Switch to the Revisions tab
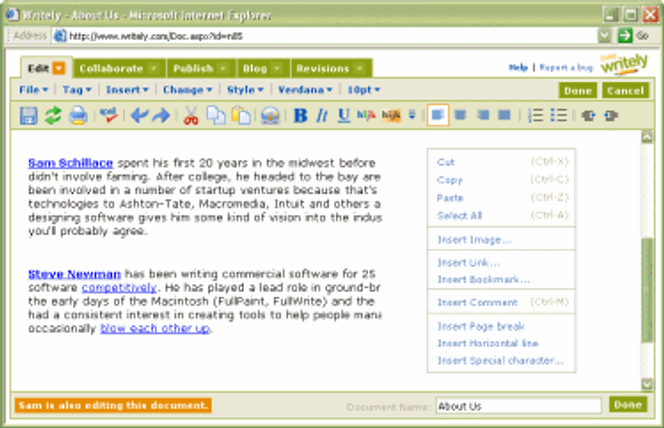The width and height of the screenshot is (664, 428). pos(331,68)
